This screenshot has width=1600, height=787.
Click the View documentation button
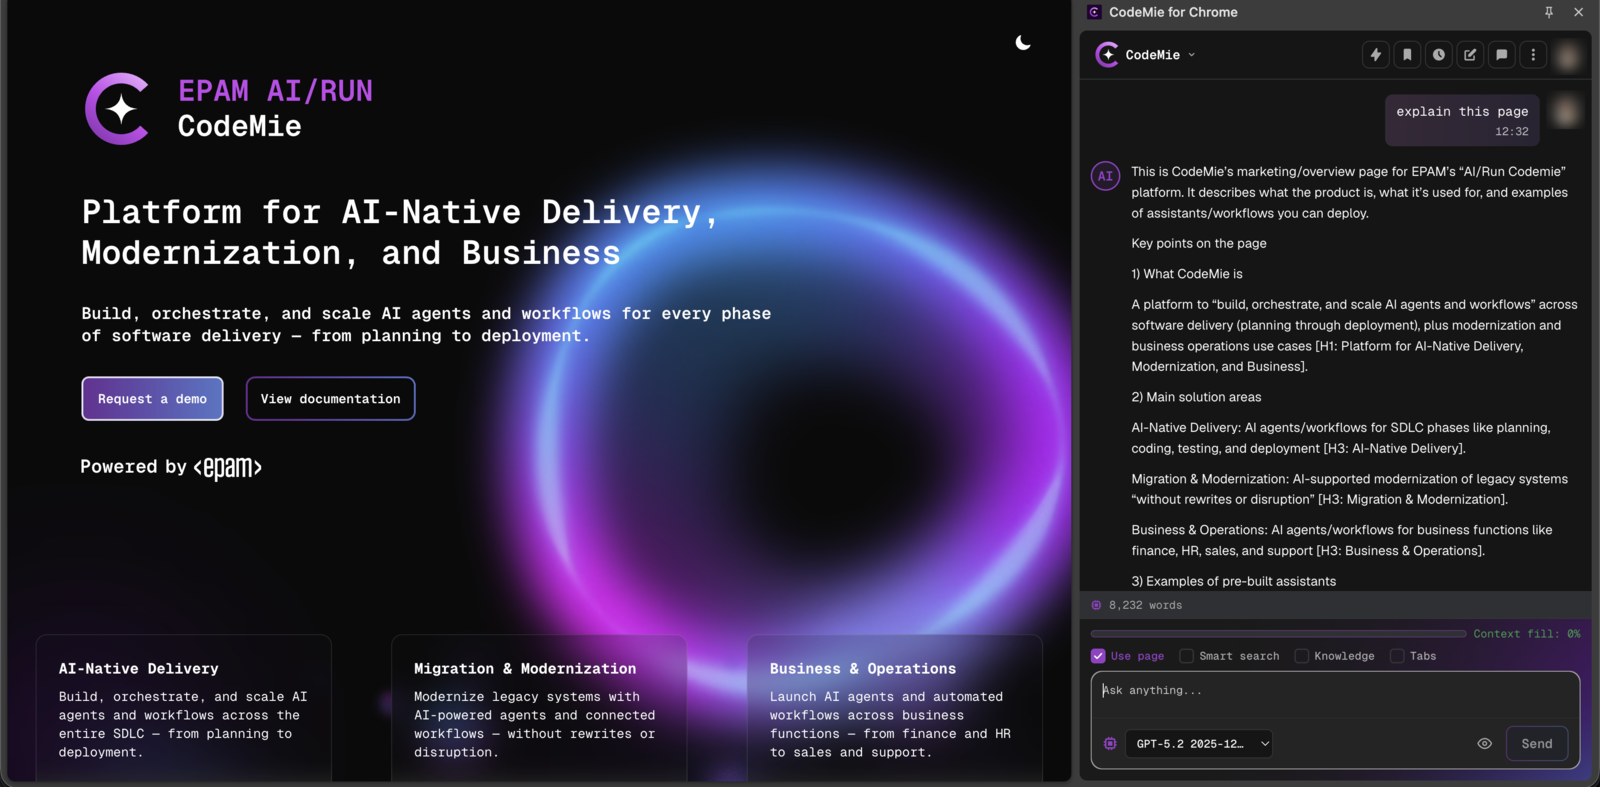point(330,399)
